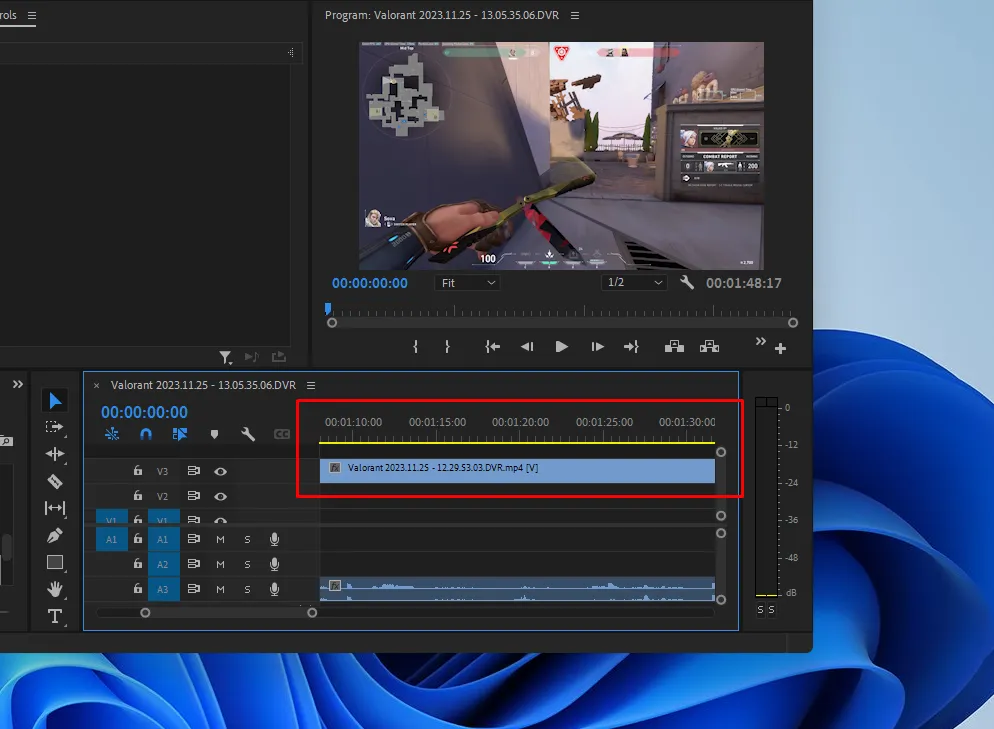Viewport: 994px width, 729px height.
Task: Enable voice-over record on A1
Action: 274,539
